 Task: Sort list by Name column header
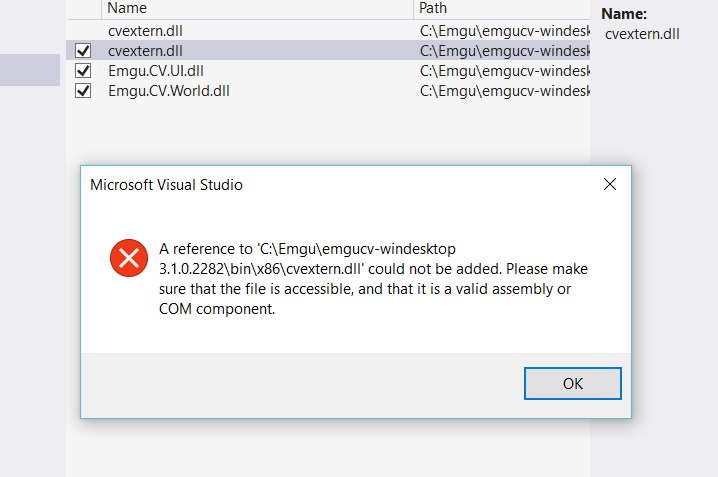coord(257,8)
